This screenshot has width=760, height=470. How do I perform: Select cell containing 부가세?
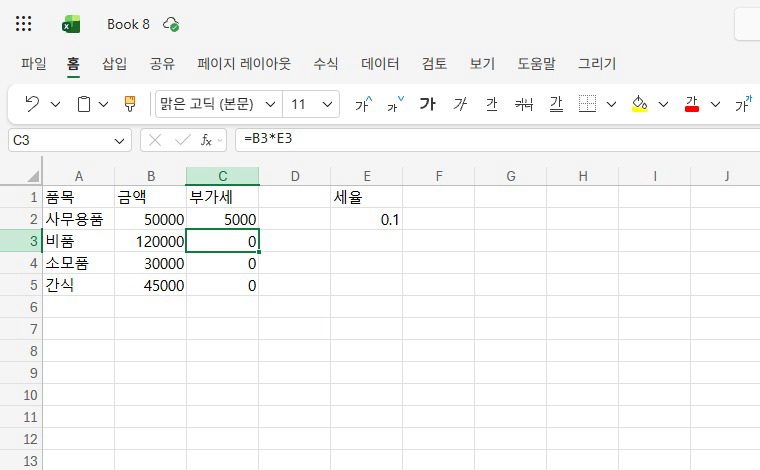click(x=222, y=197)
